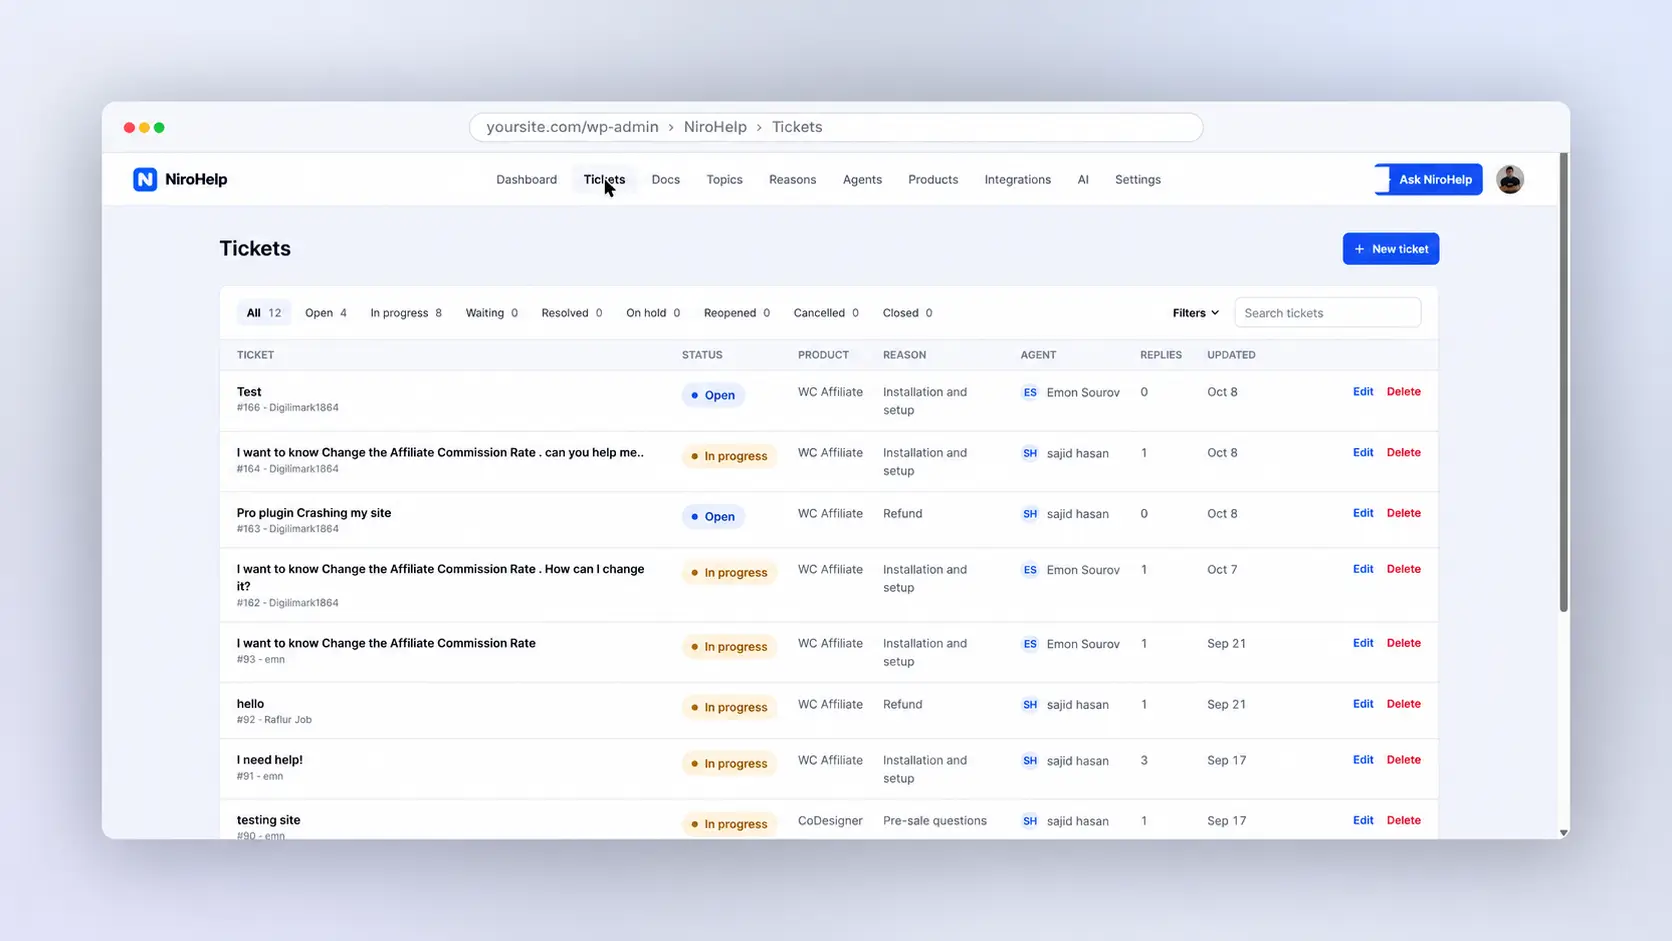The image size is (1672, 941).
Task: Open ticket titled Pro plugin Crashing my site
Action: [314, 513]
